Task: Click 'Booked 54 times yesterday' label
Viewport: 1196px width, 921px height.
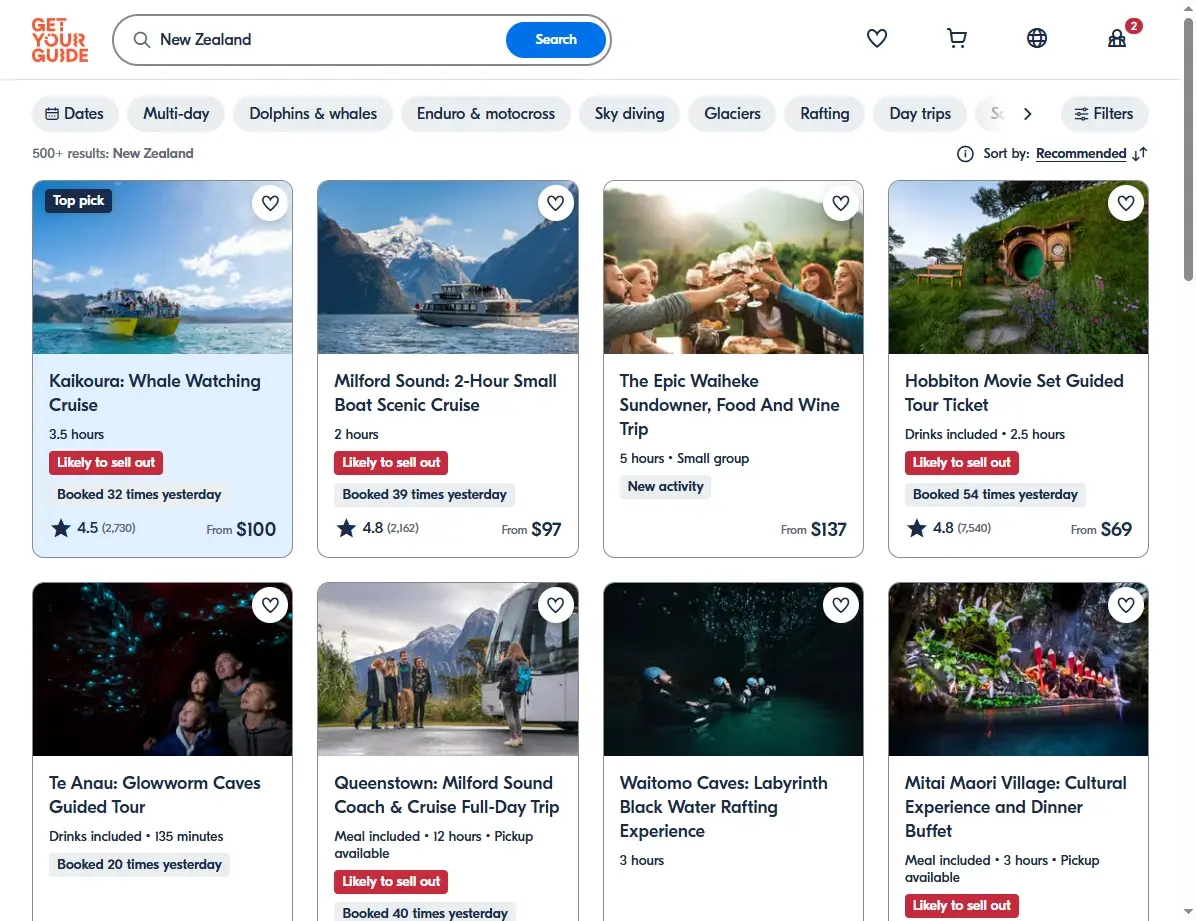Action: tap(995, 494)
